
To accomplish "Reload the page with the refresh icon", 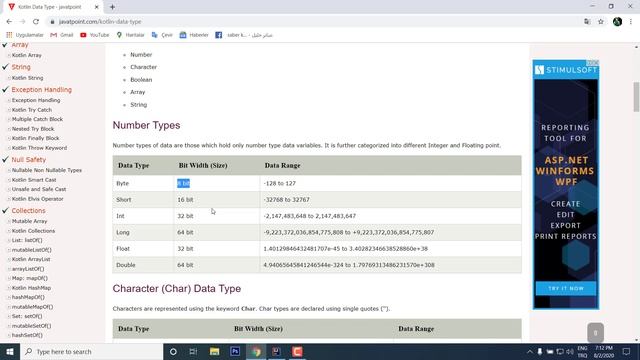I will click(36, 22).
